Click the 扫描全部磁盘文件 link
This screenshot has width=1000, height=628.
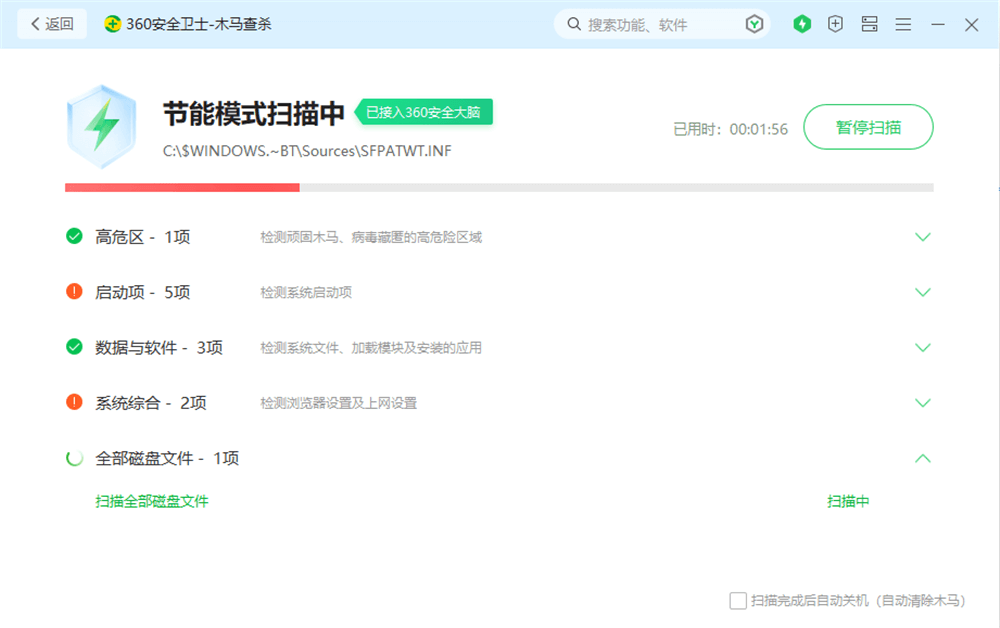(150, 501)
